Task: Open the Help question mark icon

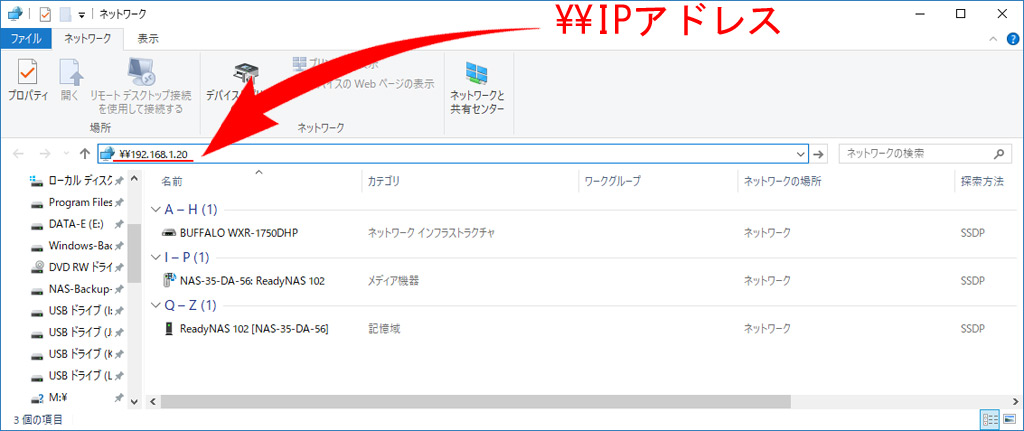Action: point(1013,39)
